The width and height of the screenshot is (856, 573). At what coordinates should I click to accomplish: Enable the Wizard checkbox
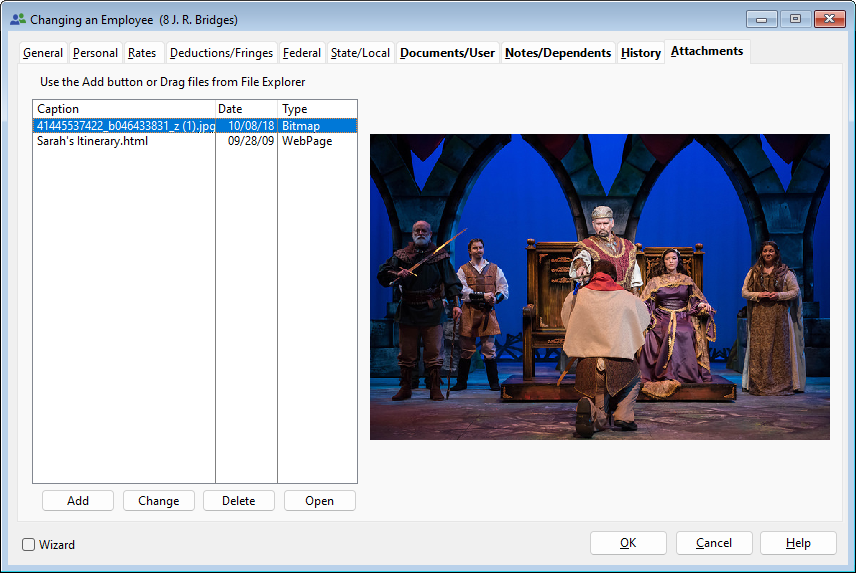click(x=29, y=545)
